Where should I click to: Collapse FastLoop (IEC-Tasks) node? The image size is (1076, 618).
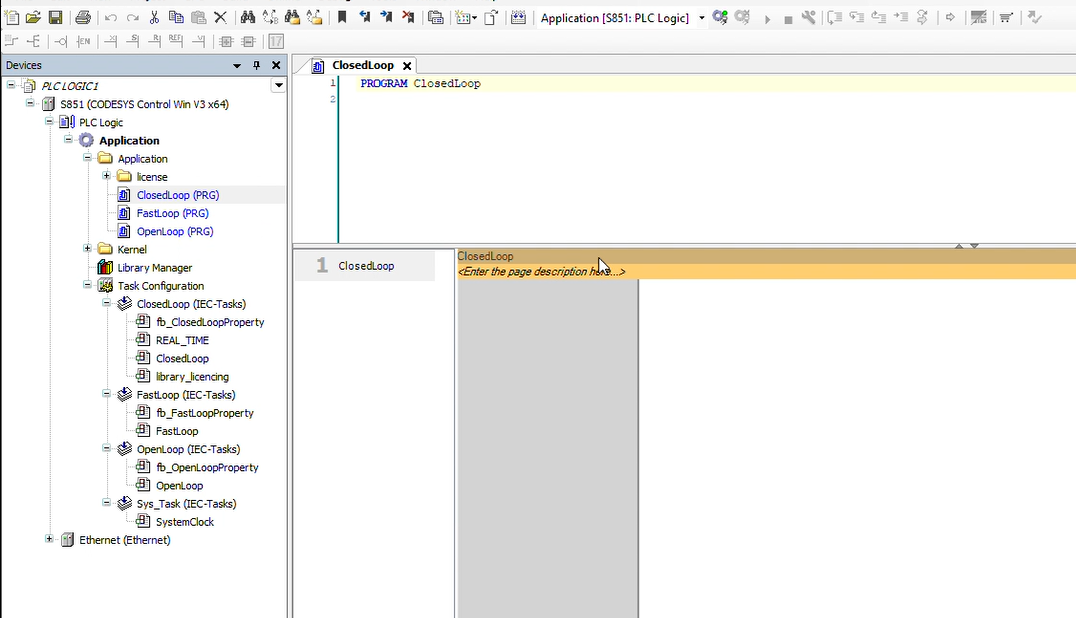[x=106, y=394]
